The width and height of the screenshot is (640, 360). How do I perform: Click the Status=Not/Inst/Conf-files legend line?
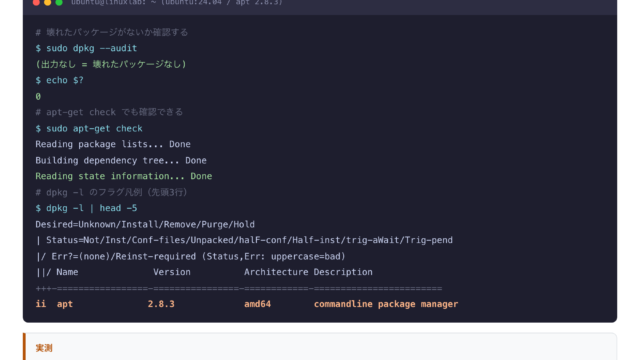[x=244, y=240]
